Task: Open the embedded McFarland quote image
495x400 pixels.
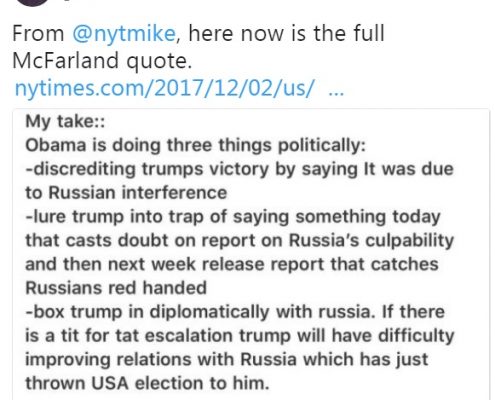Action: click(251, 254)
